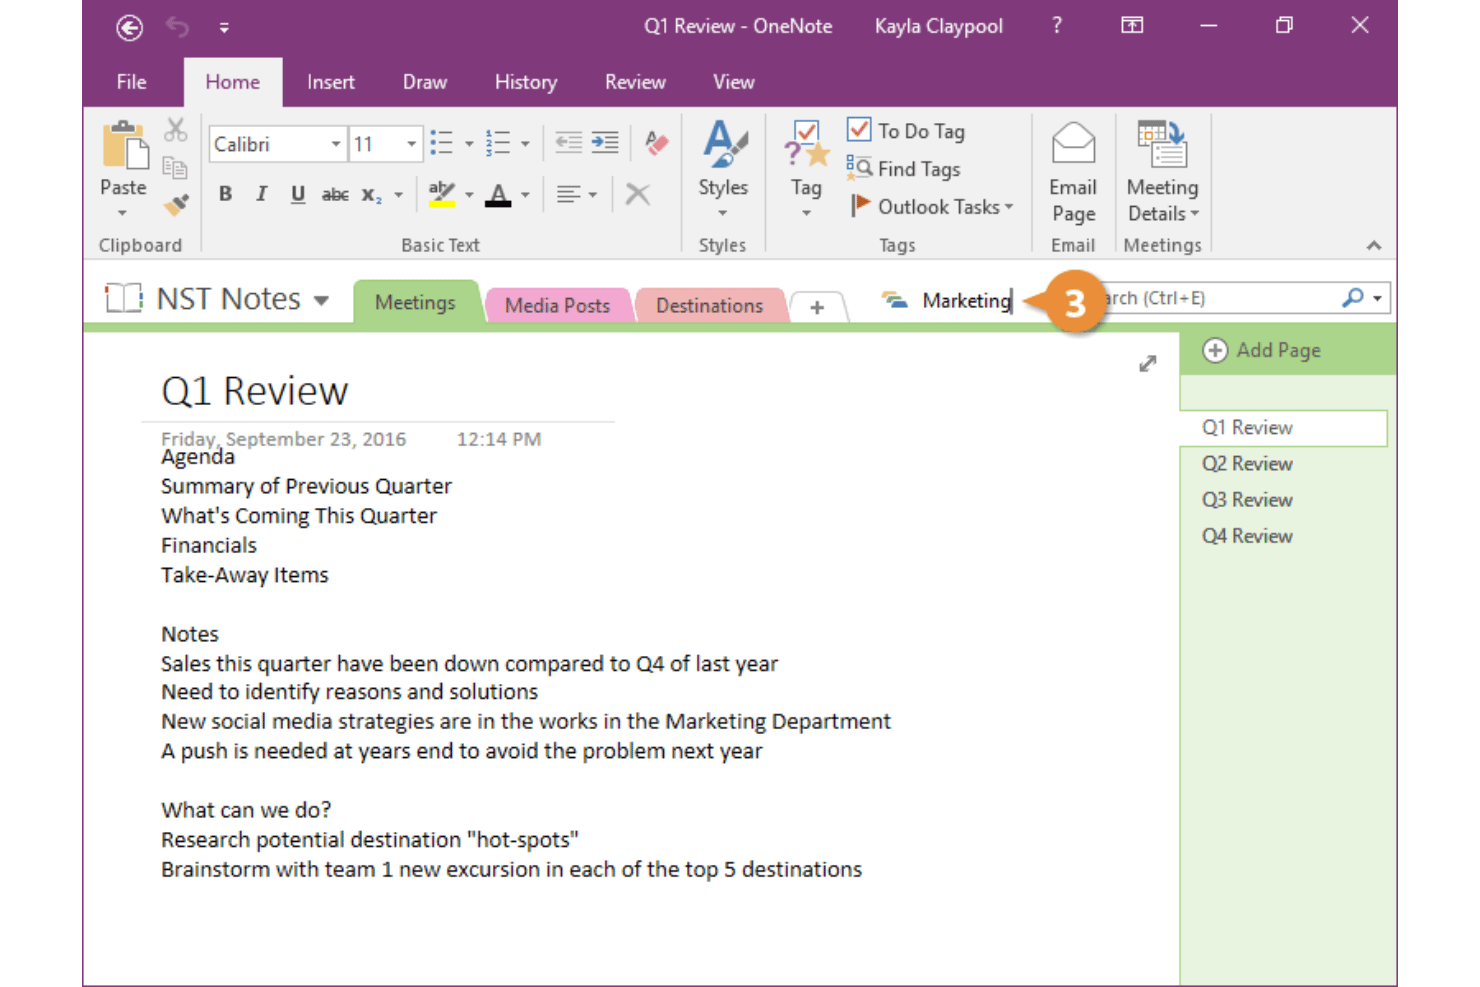Expand subscript/superscript arrow
Viewport: 1480px width, 987px height.
[x=399, y=195]
